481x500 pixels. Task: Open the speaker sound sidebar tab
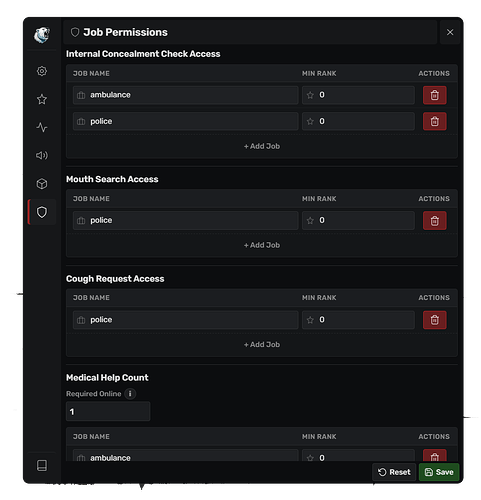(42, 155)
